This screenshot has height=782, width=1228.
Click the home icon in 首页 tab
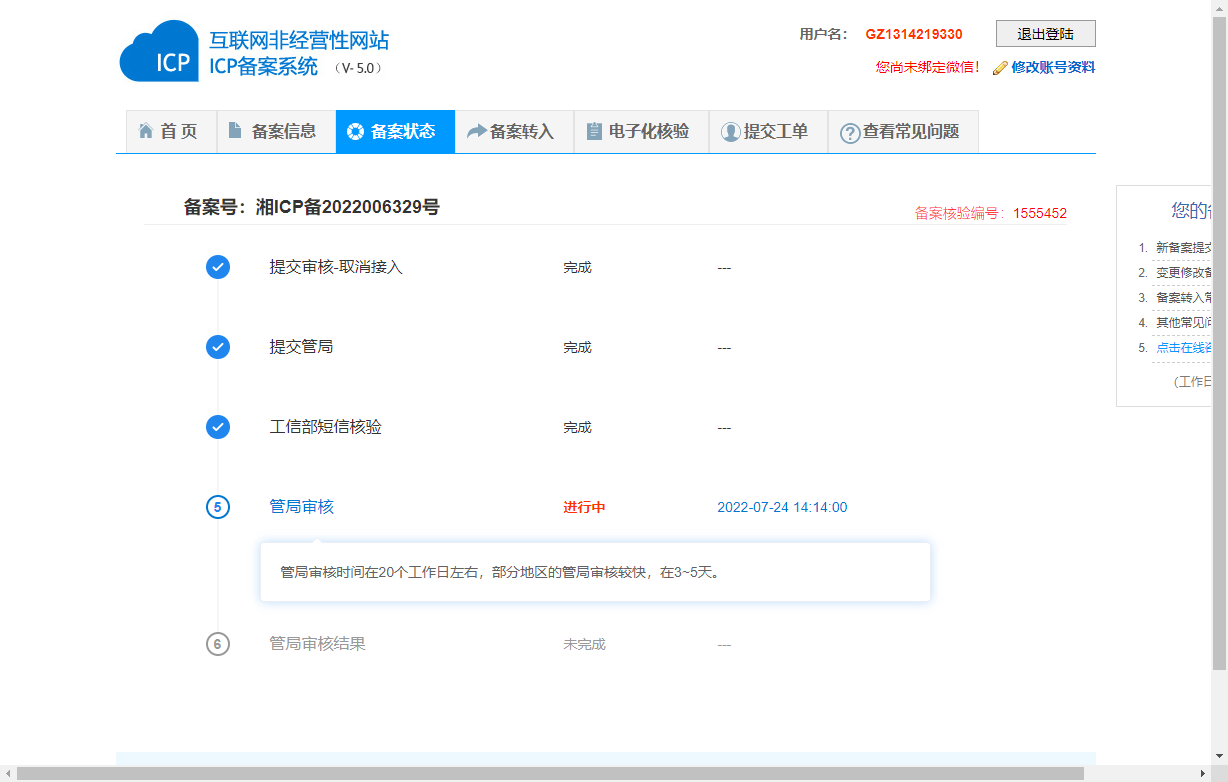tap(146, 131)
